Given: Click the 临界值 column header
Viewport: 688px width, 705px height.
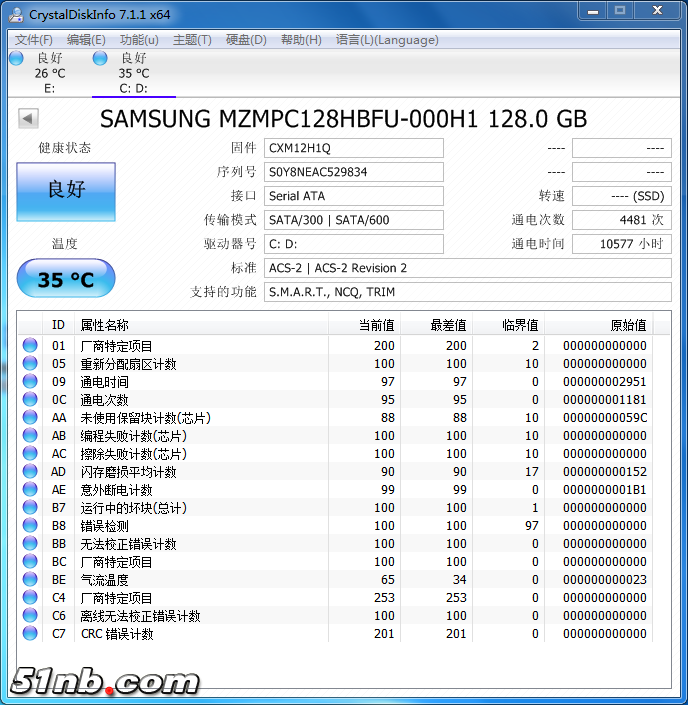Looking at the screenshot, I should pos(508,325).
